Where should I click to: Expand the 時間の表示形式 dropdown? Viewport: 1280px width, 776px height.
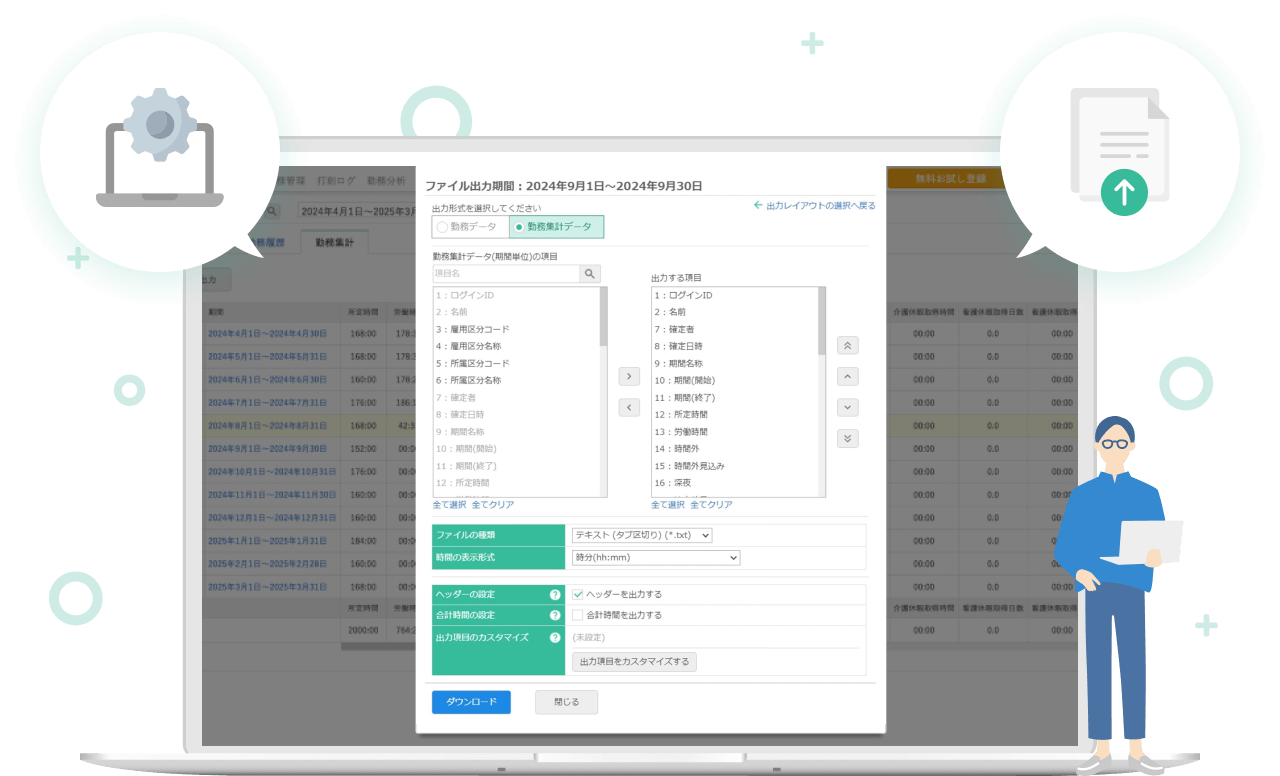click(x=655, y=557)
